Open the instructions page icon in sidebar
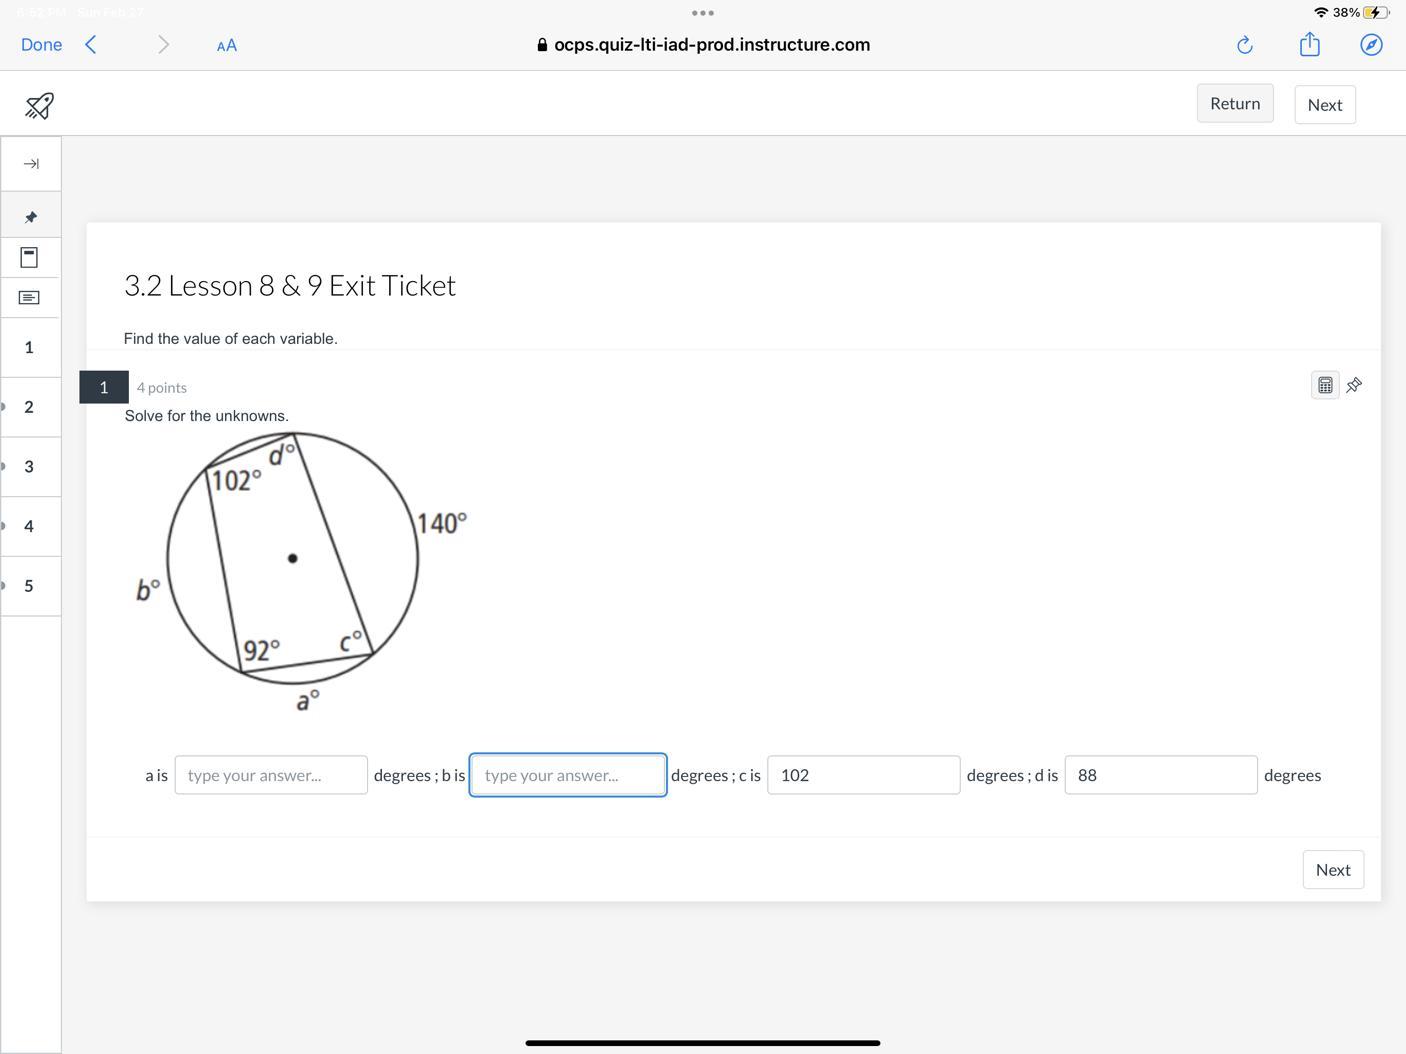 pos(29,257)
